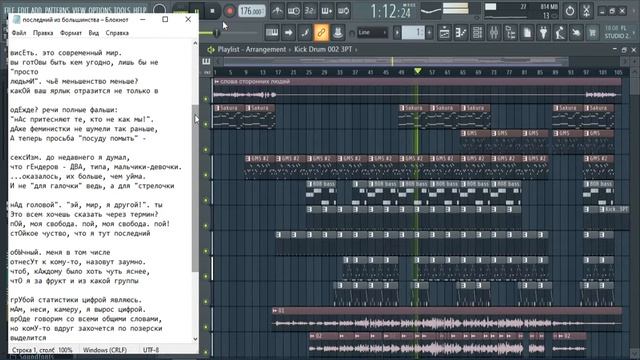The height and width of the screenshot is (360, 640).
Task: Enable wait for input to start playing
Action: pos(294,11)
